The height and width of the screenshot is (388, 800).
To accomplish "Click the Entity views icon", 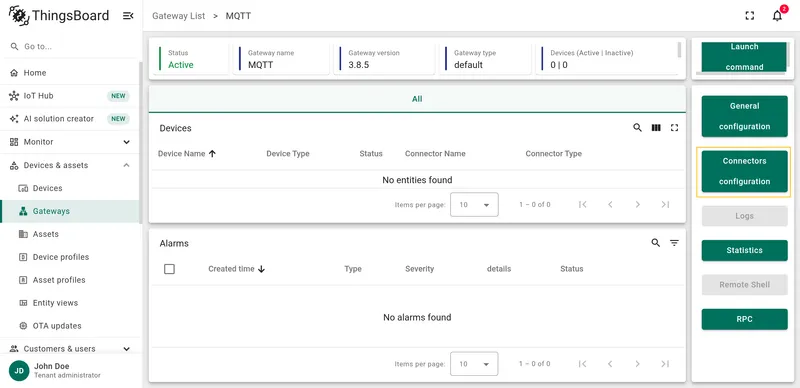I will click(23, 303).
